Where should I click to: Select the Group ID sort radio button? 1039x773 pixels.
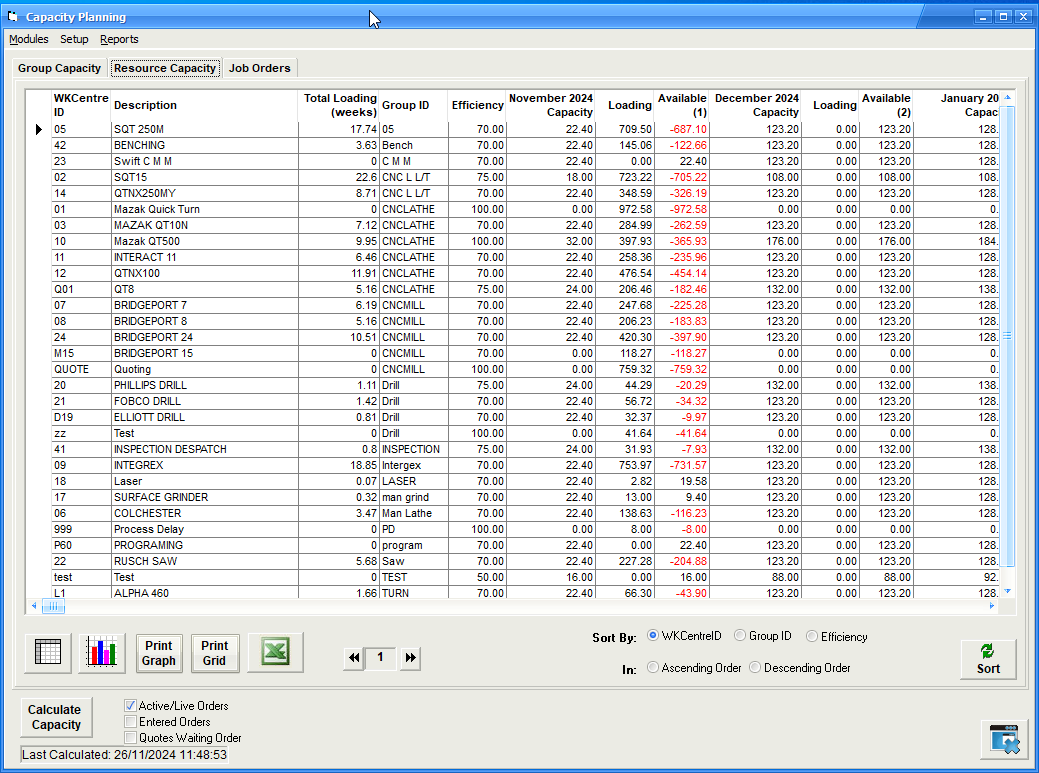[740, 636]
